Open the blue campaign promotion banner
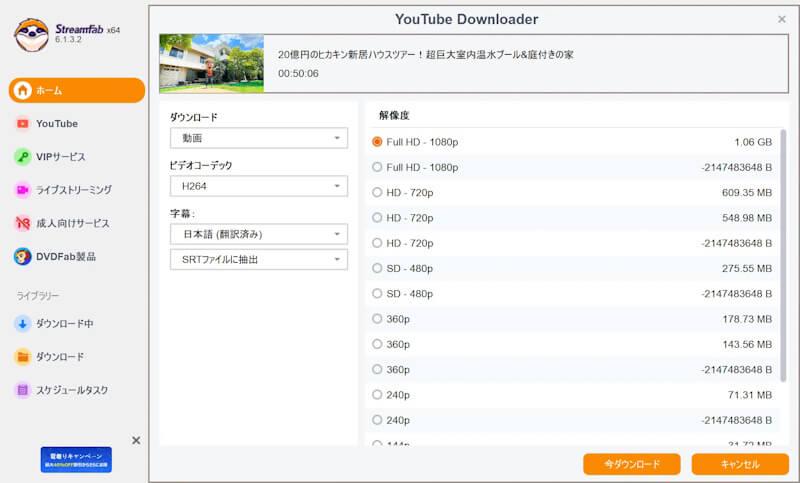The image size is (800, 483). click(76, 460)
